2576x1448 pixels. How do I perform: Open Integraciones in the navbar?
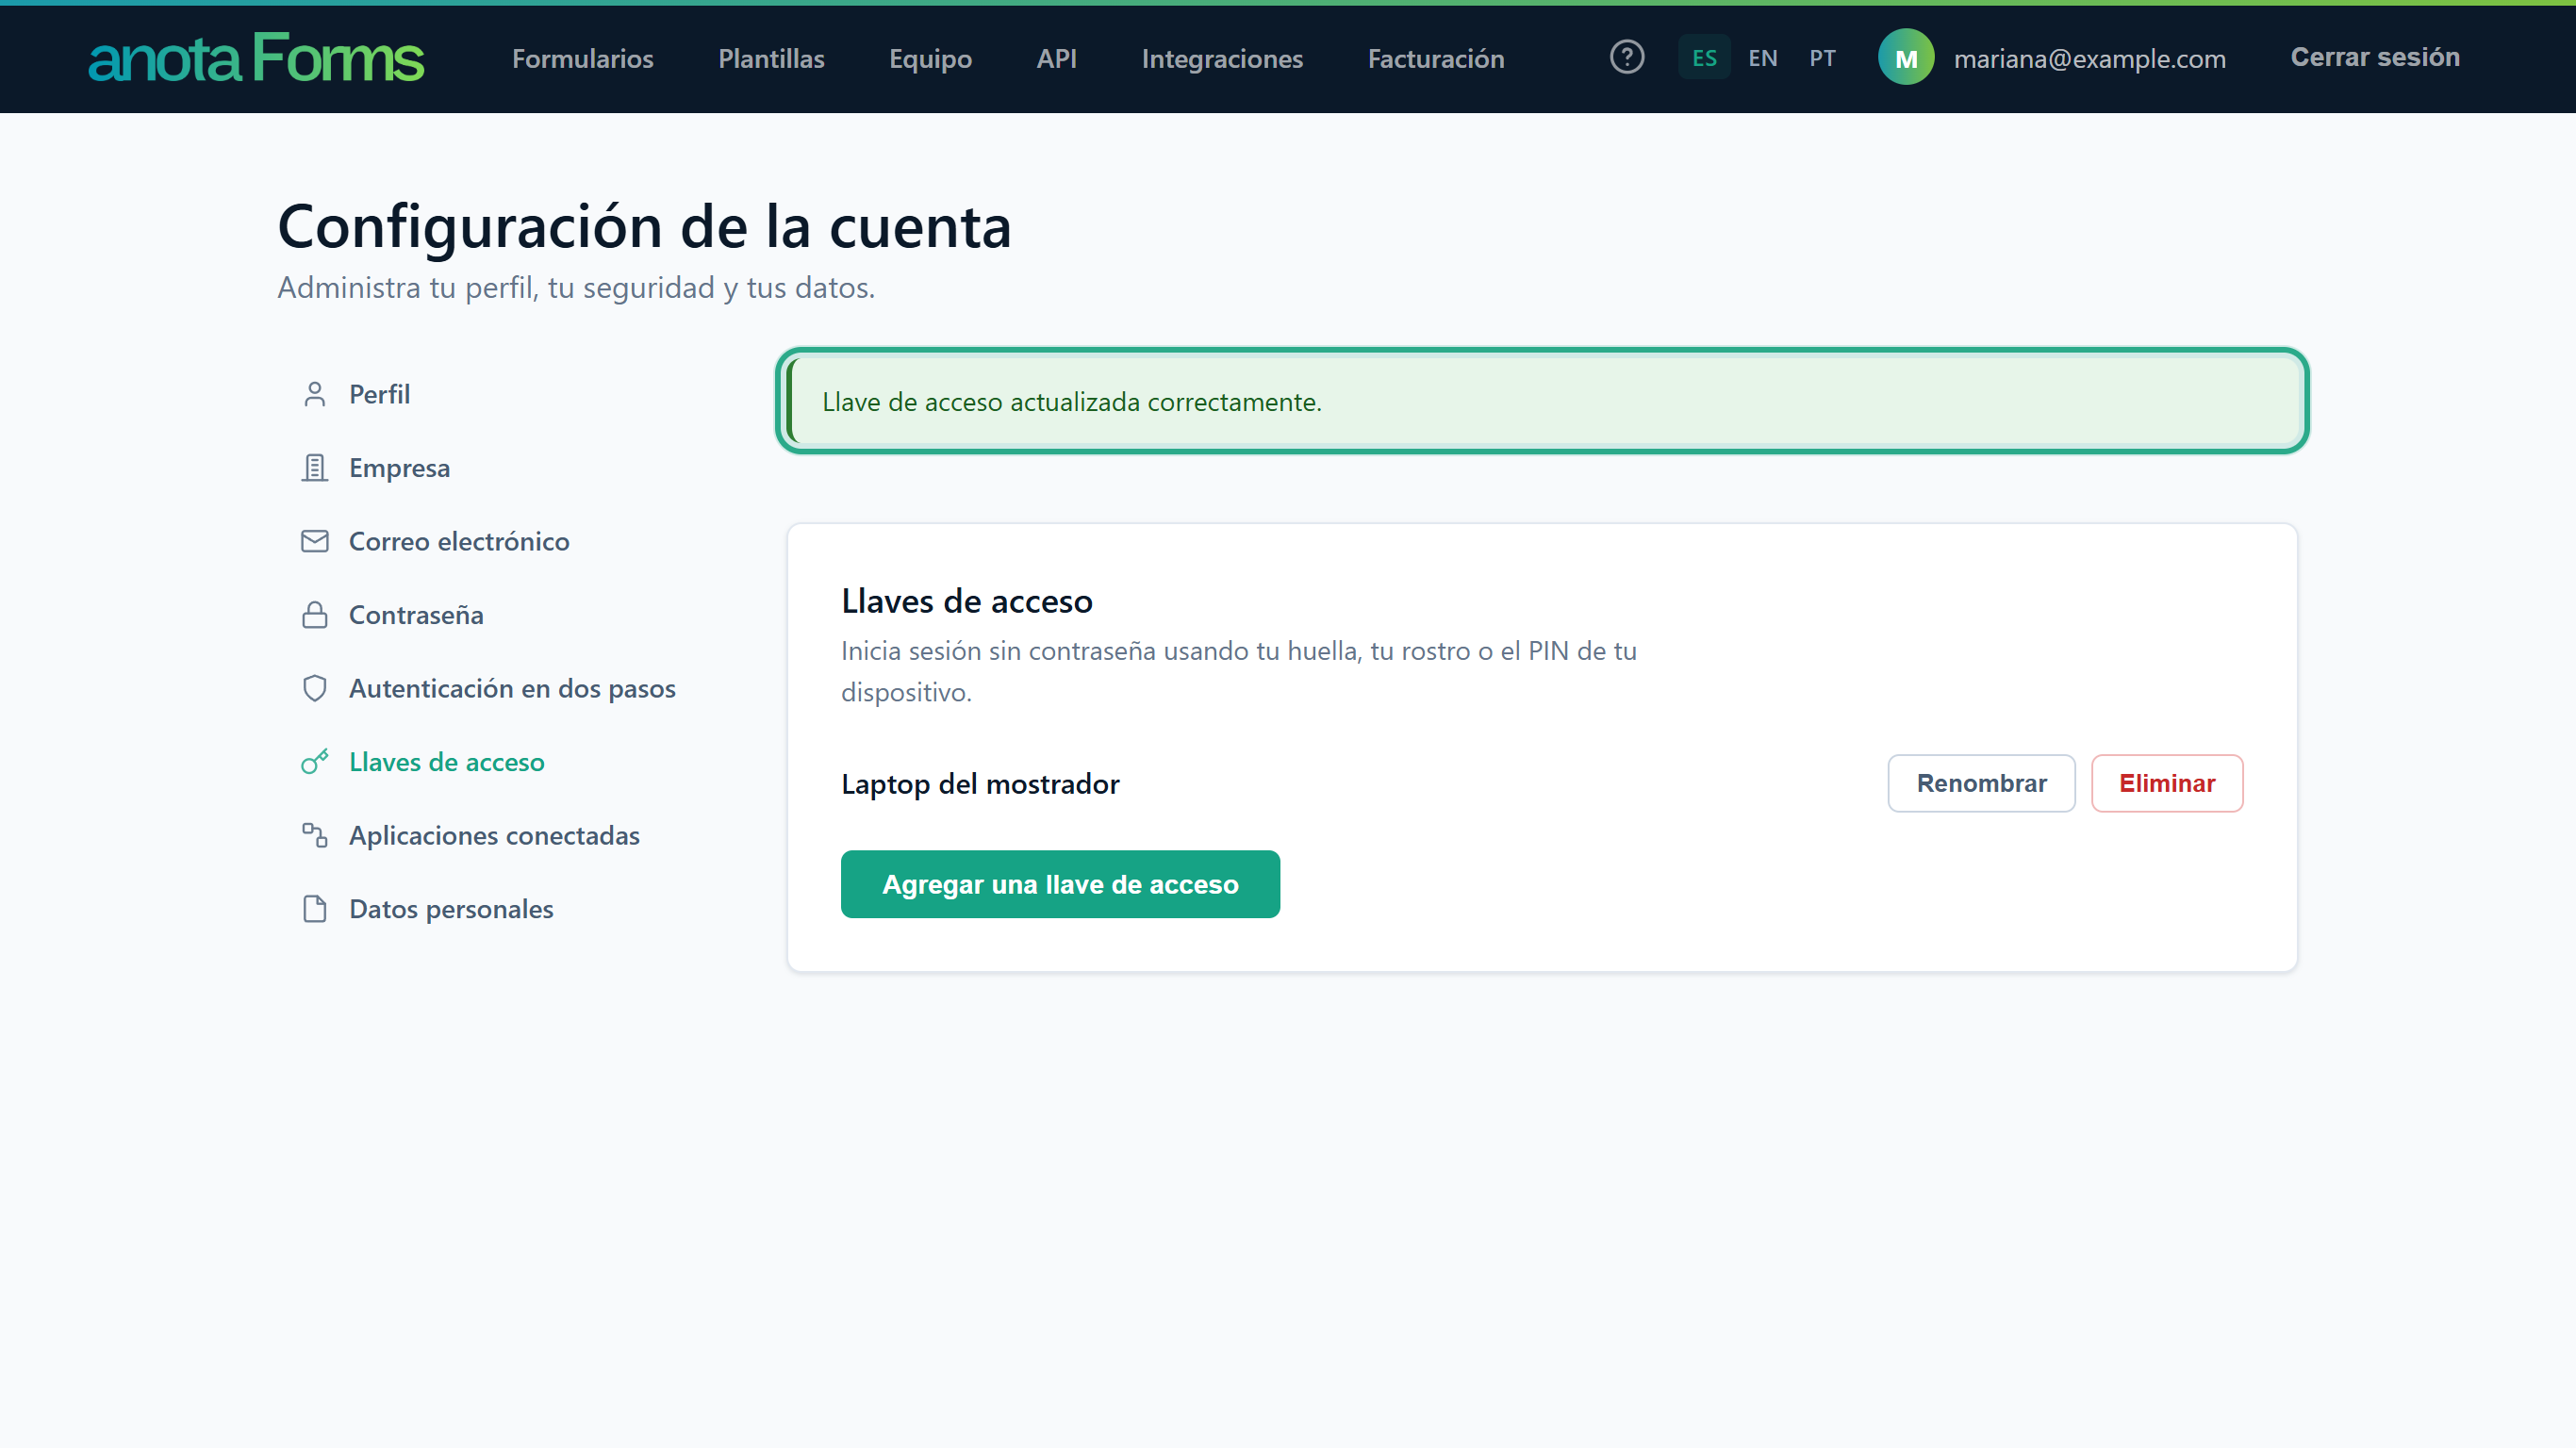(1222, 58)
